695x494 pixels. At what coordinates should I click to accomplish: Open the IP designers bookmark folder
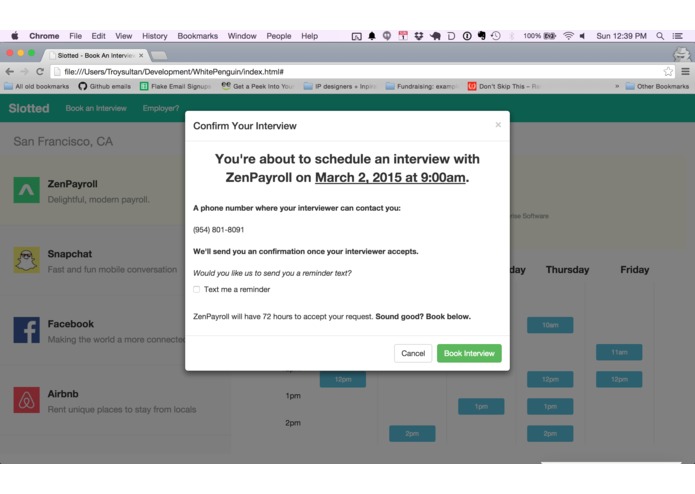point(340,86)
